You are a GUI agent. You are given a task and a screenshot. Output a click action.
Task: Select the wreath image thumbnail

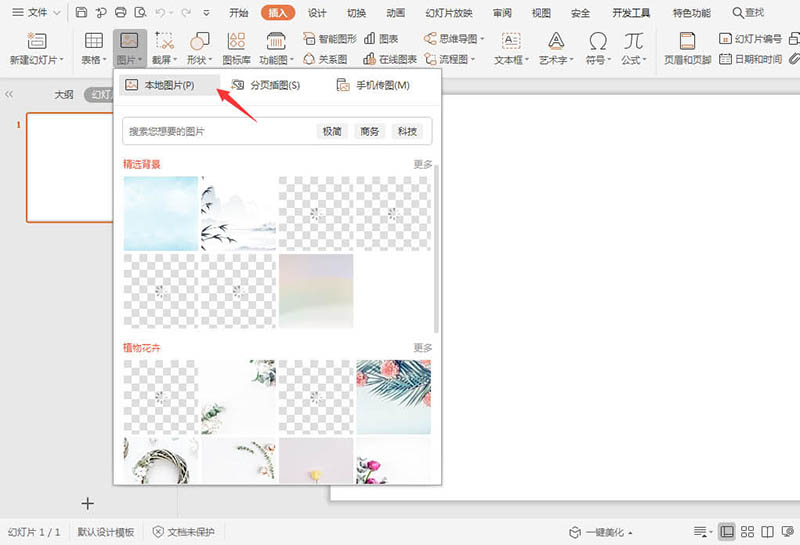161,460
